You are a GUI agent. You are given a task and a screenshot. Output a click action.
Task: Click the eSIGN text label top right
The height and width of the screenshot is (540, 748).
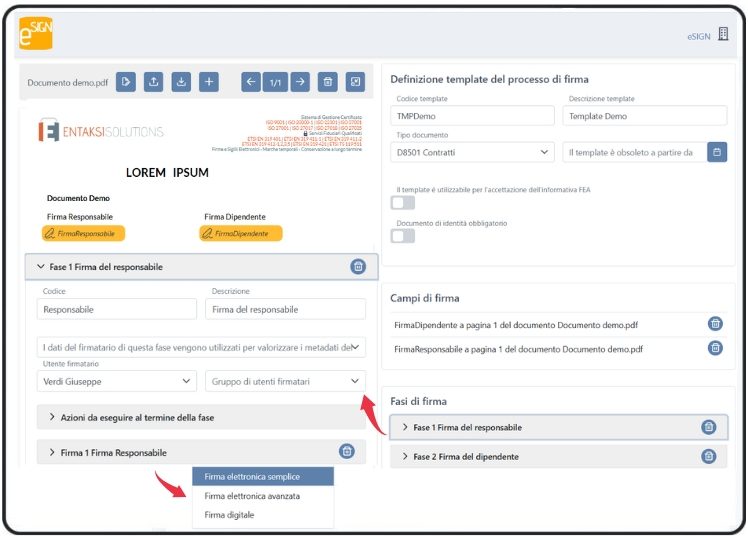click(x=698, y=36)
